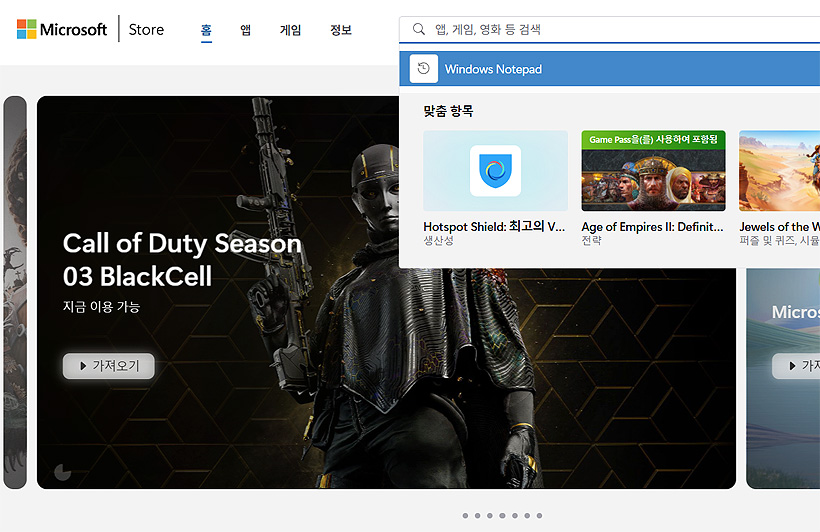Click the history icon beside Windows Notepad
The image size is (820, 532).
click(424, 69)
